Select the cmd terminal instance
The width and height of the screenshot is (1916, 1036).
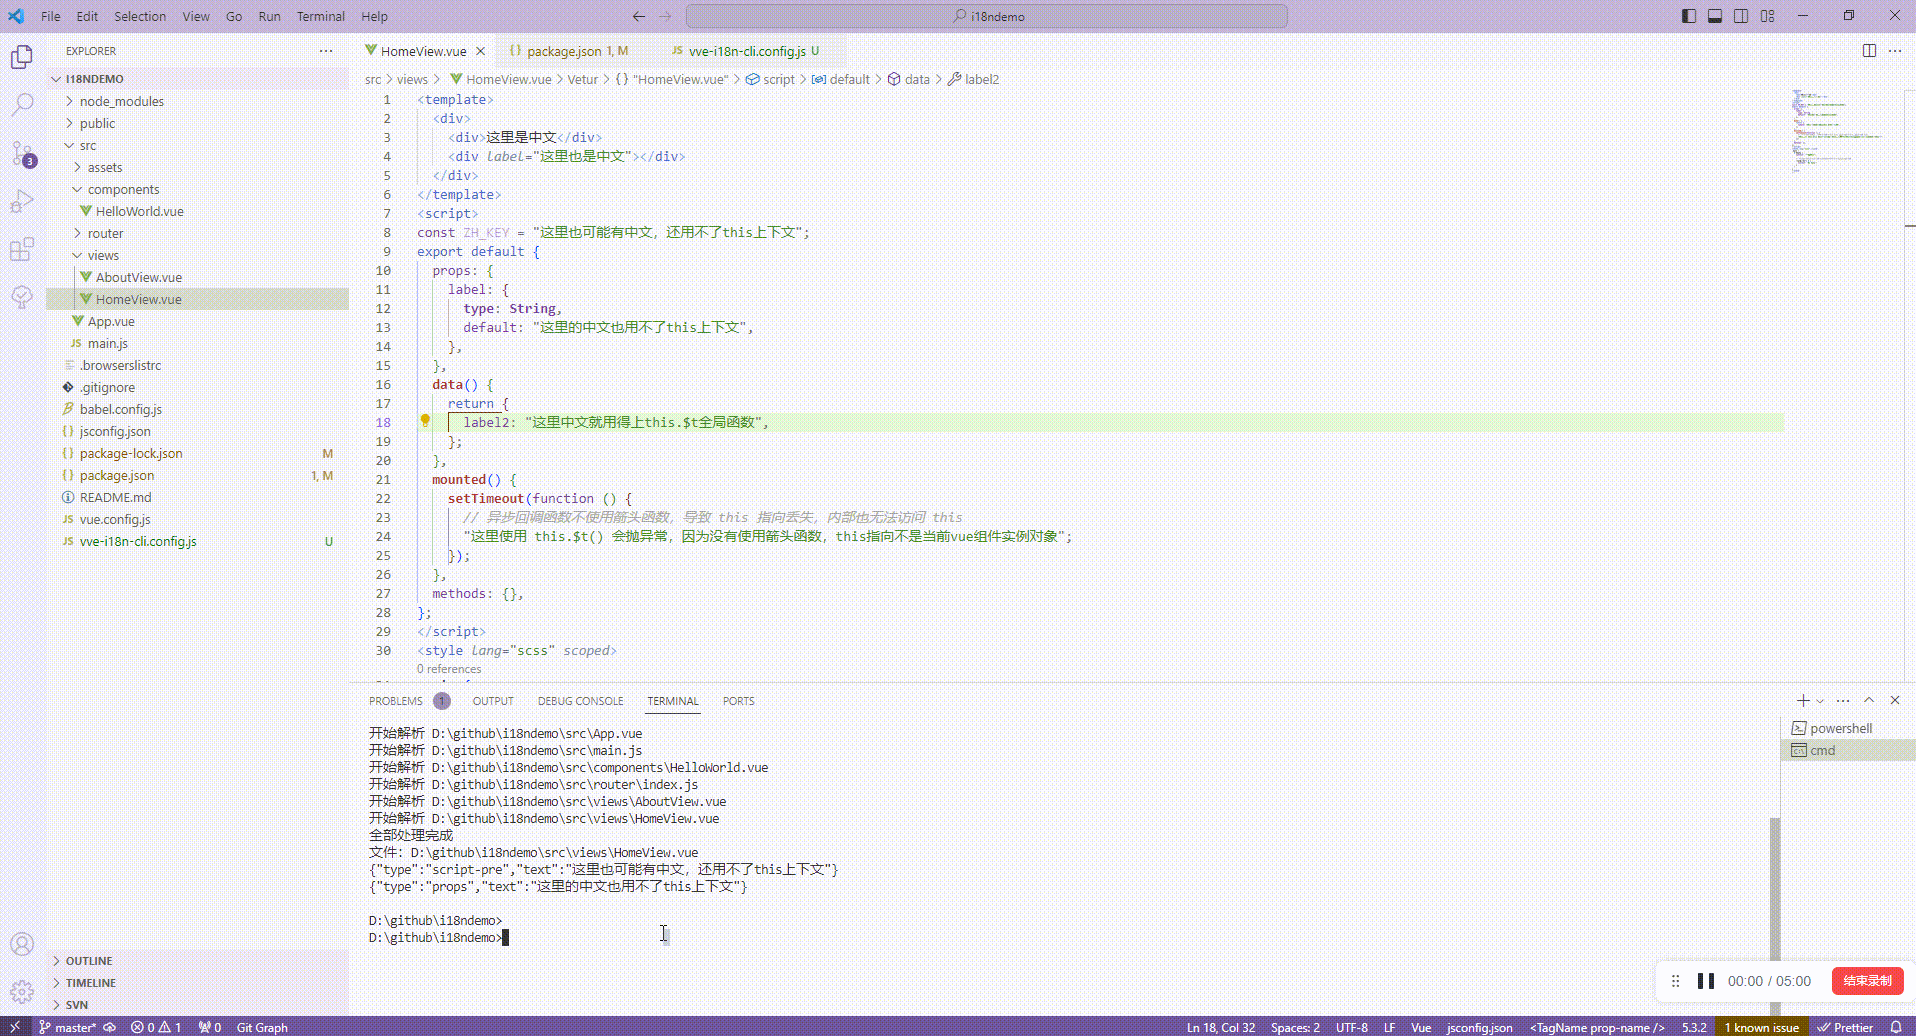point(1848,750)
